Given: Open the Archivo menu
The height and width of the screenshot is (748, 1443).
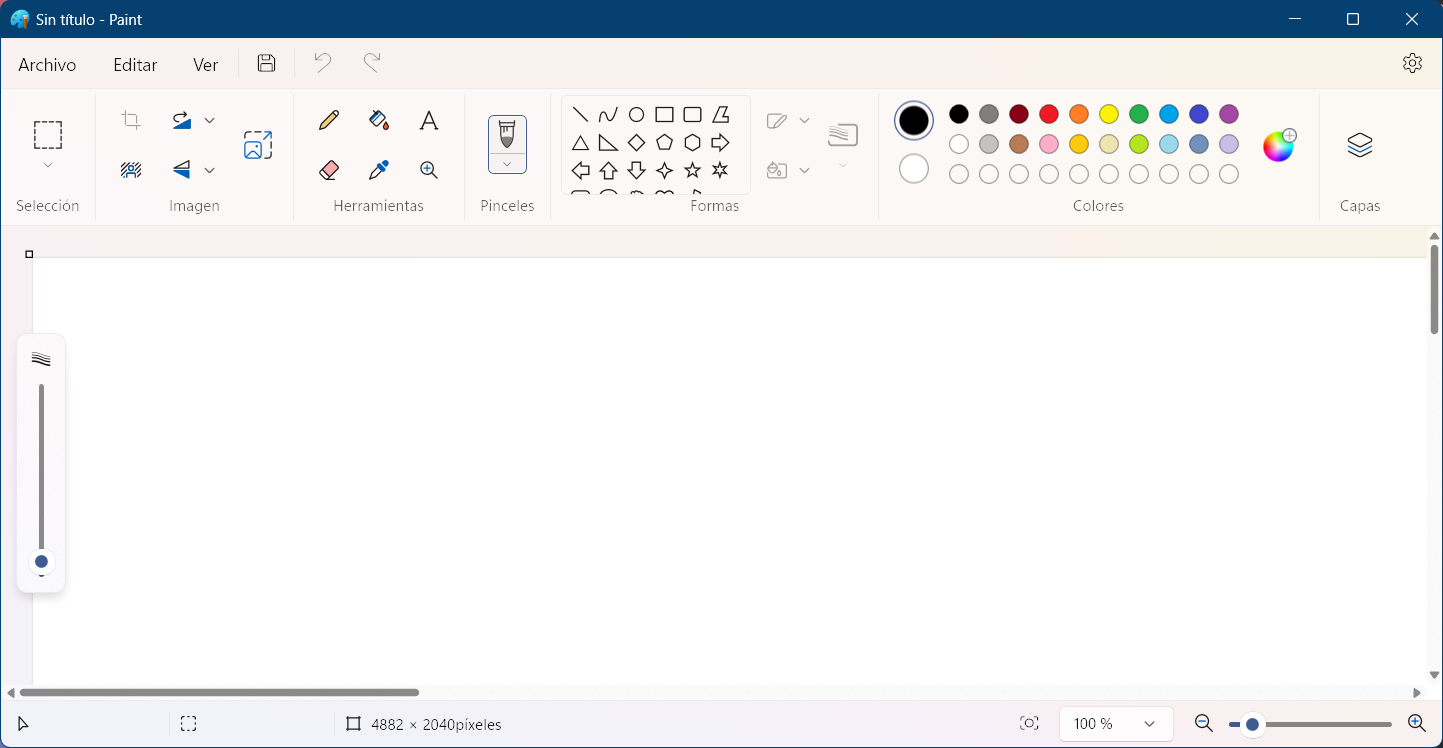Looking at the screenshot, I should [x=47, y=64].
